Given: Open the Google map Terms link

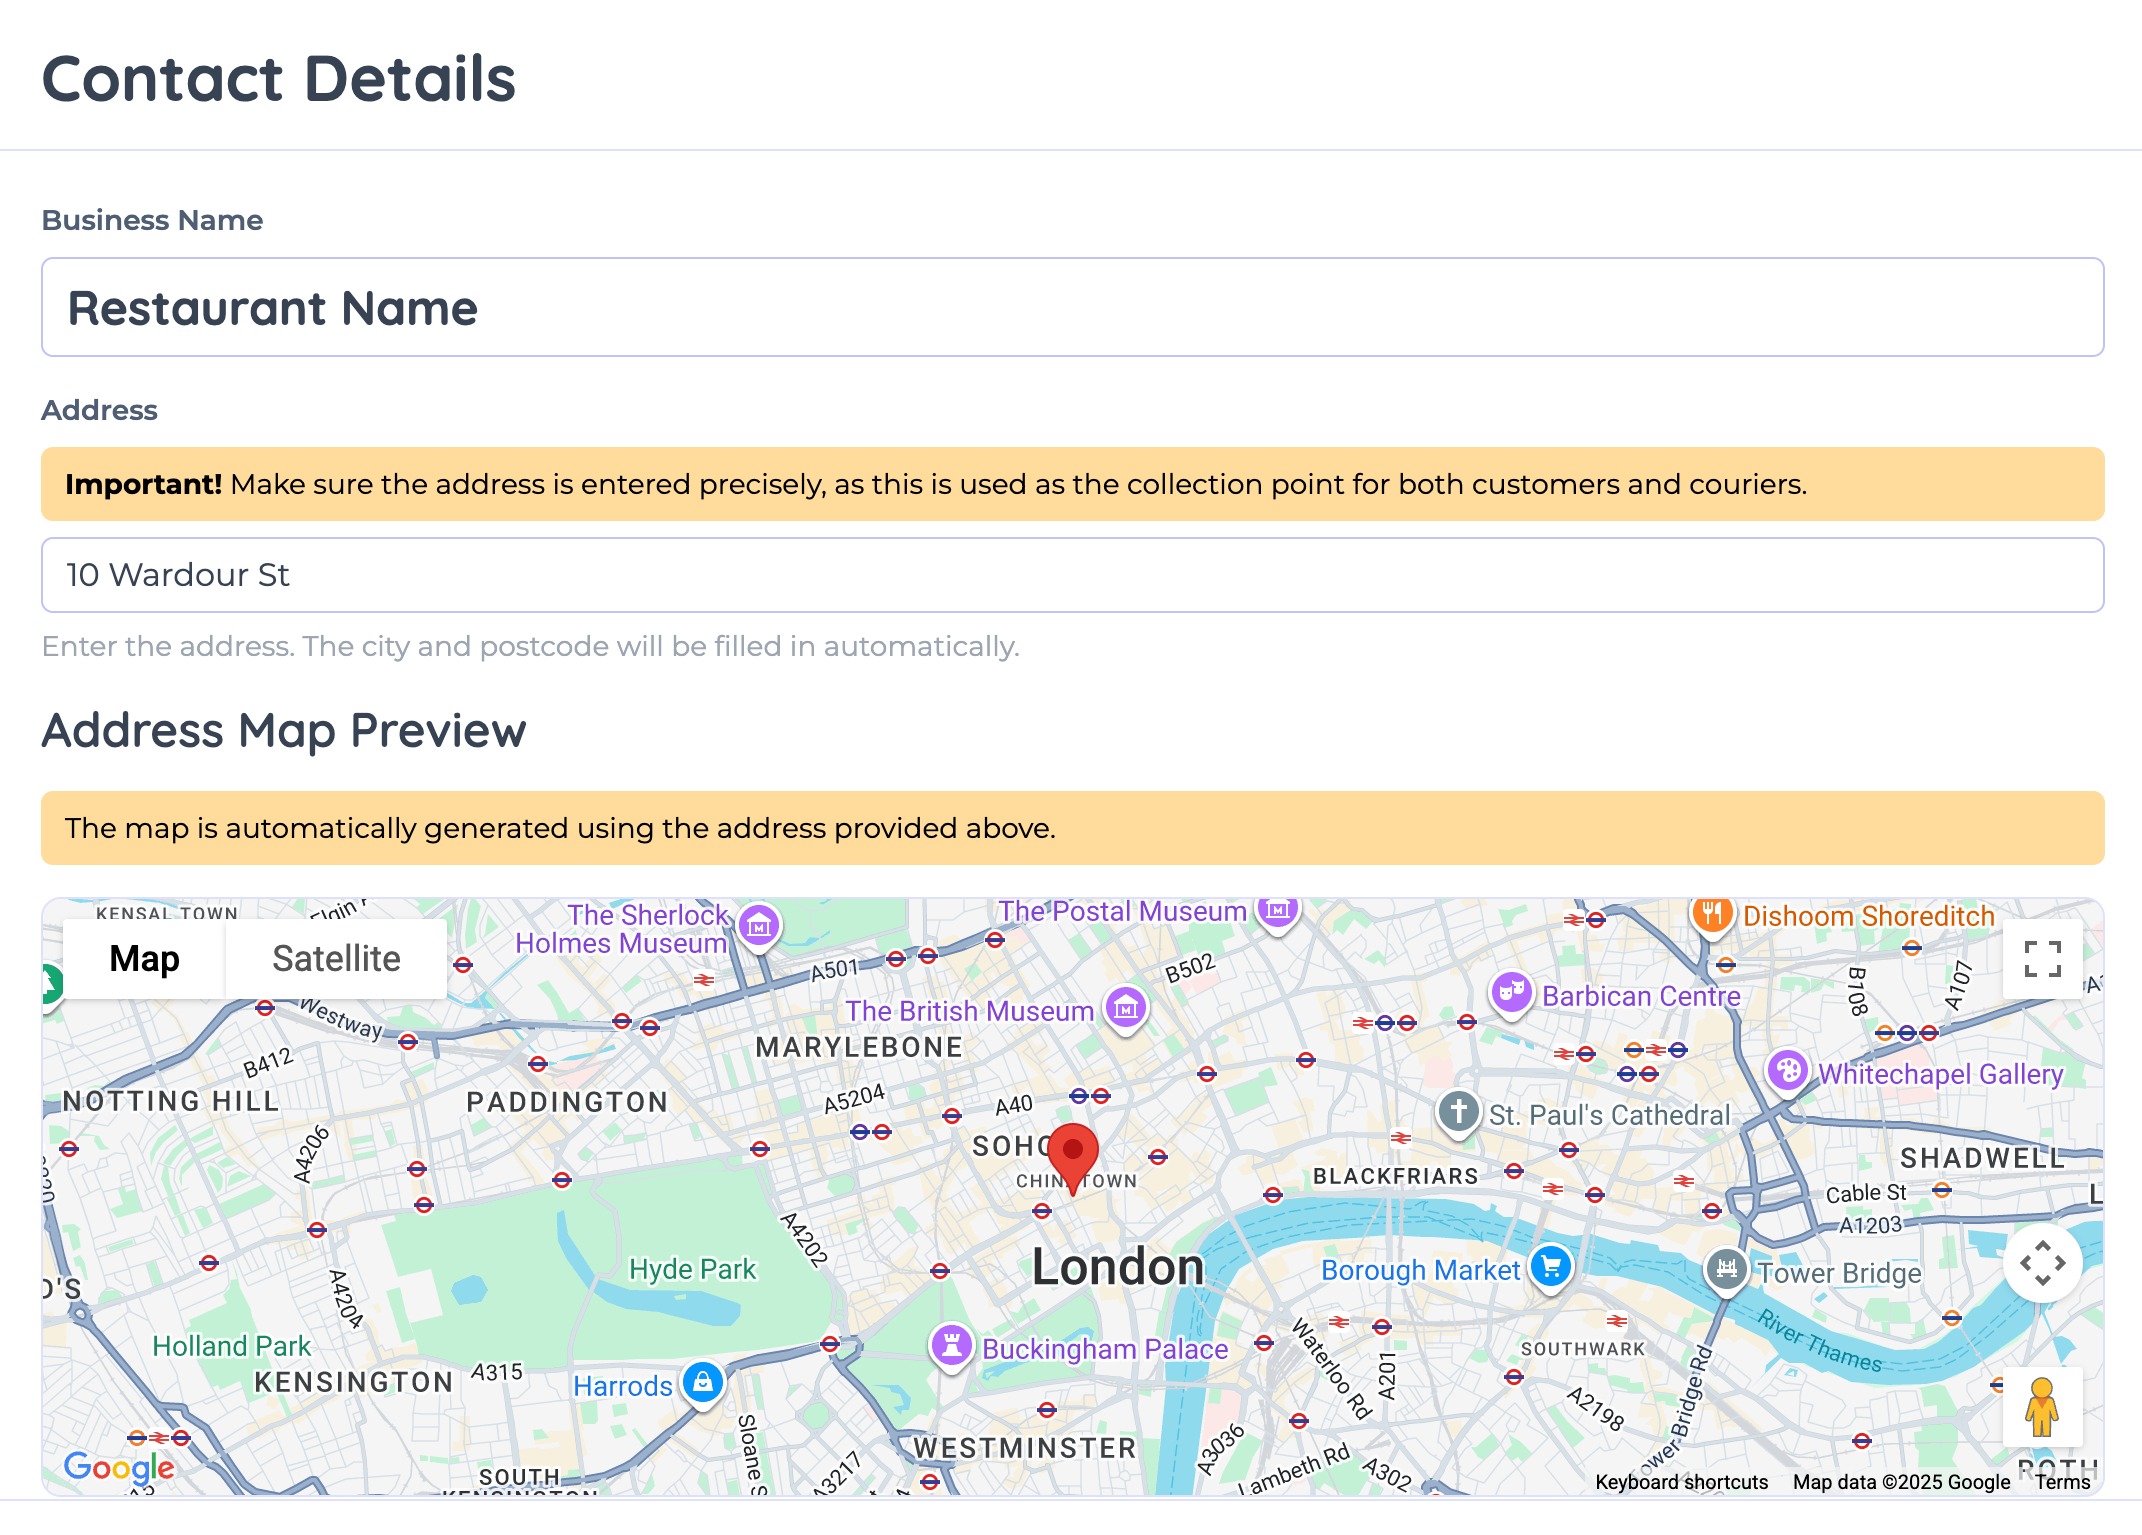Looking at the screenshot, I should [x=2062, y=1482].
